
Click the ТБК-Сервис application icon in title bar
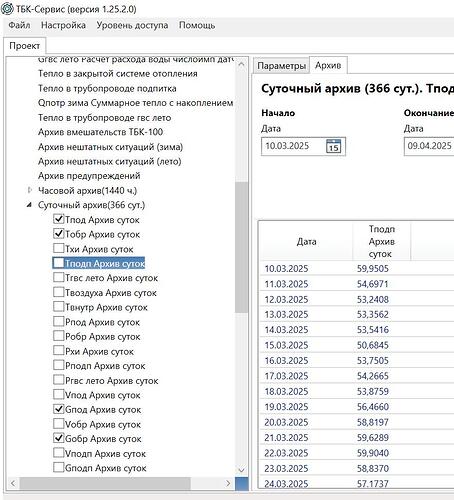[7, 8]
